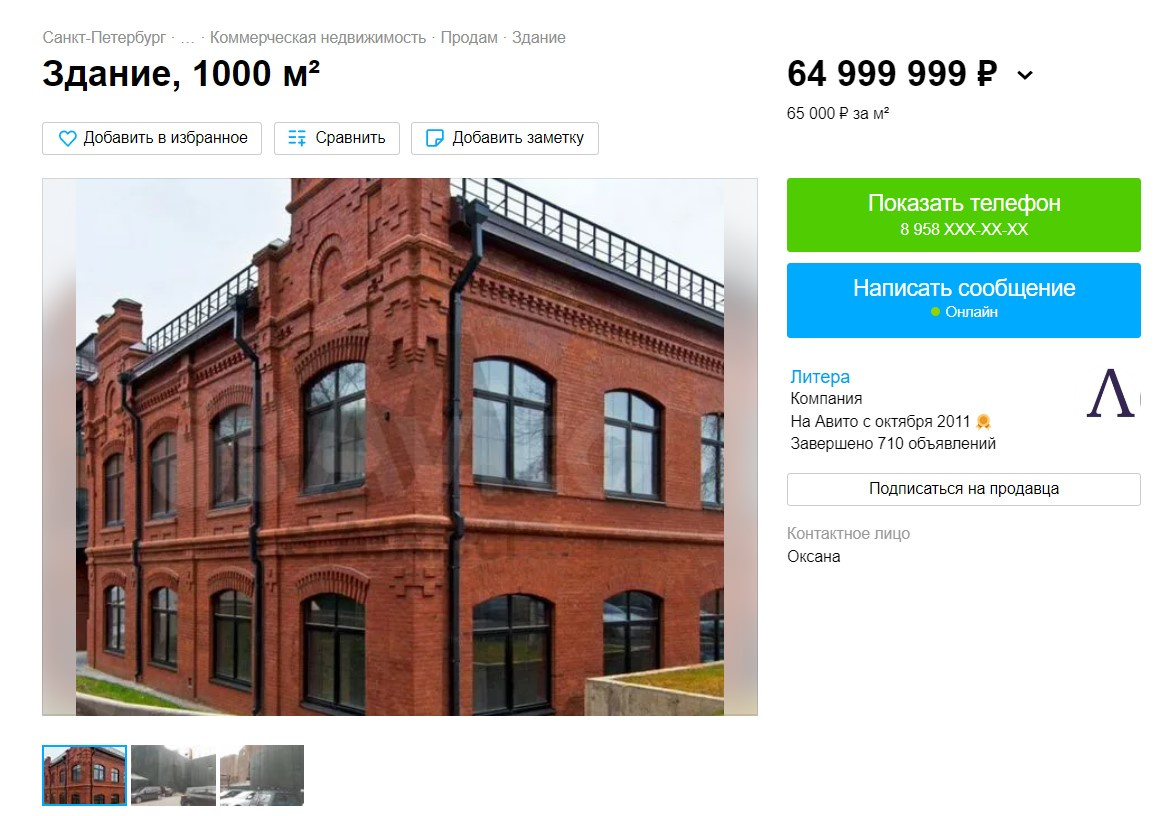Click the compare list icon
Screen dimensions: 1176x816
(297, 138)
